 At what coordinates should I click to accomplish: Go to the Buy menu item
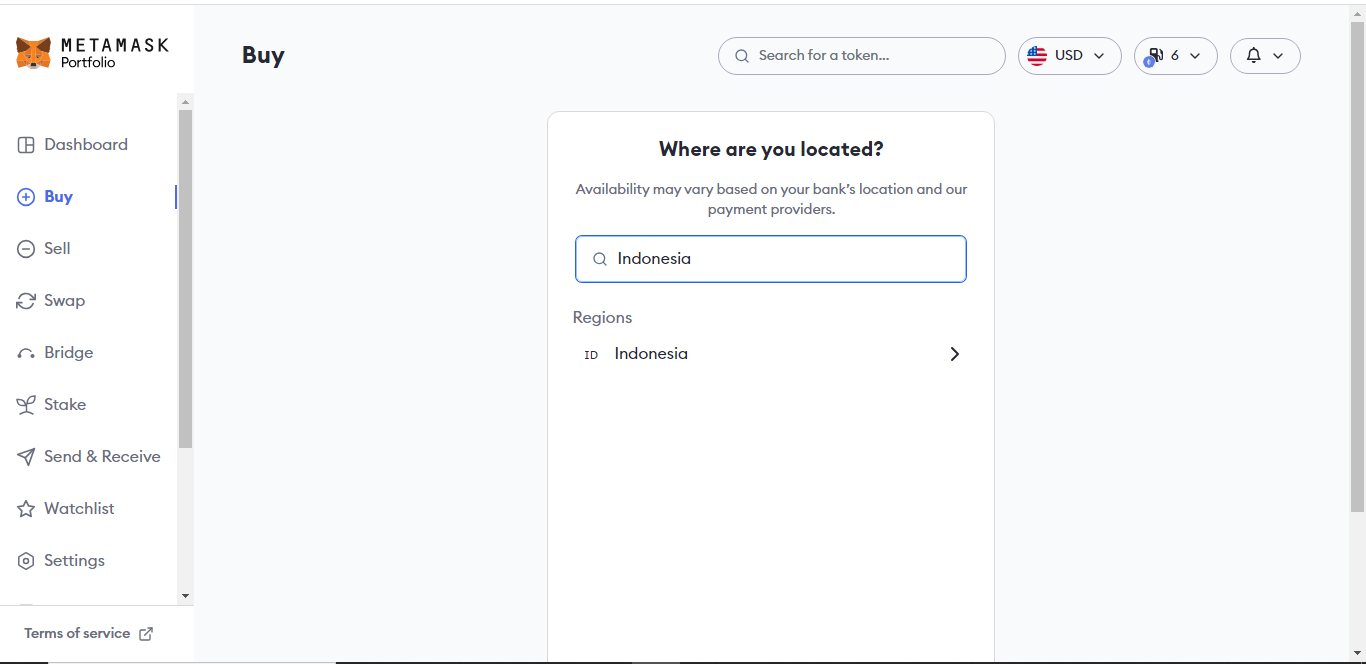tap(58, 197)
